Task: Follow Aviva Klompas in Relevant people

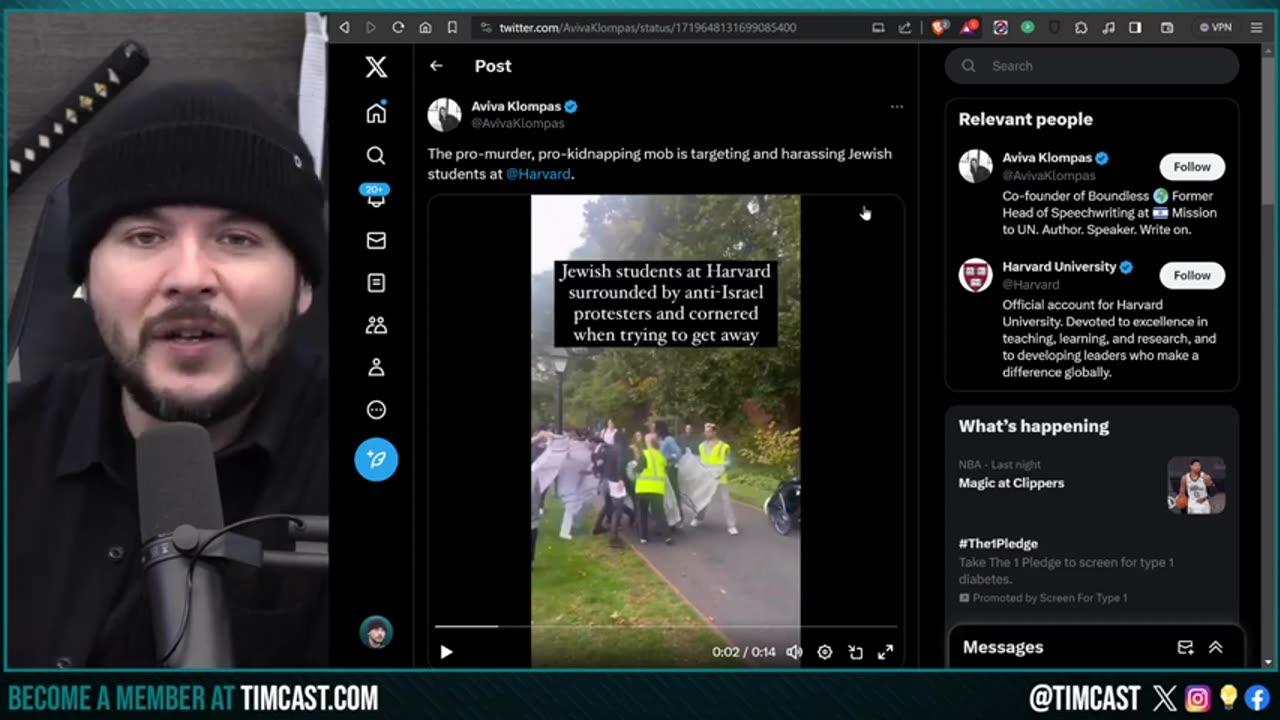Action: coord(1192,167)
